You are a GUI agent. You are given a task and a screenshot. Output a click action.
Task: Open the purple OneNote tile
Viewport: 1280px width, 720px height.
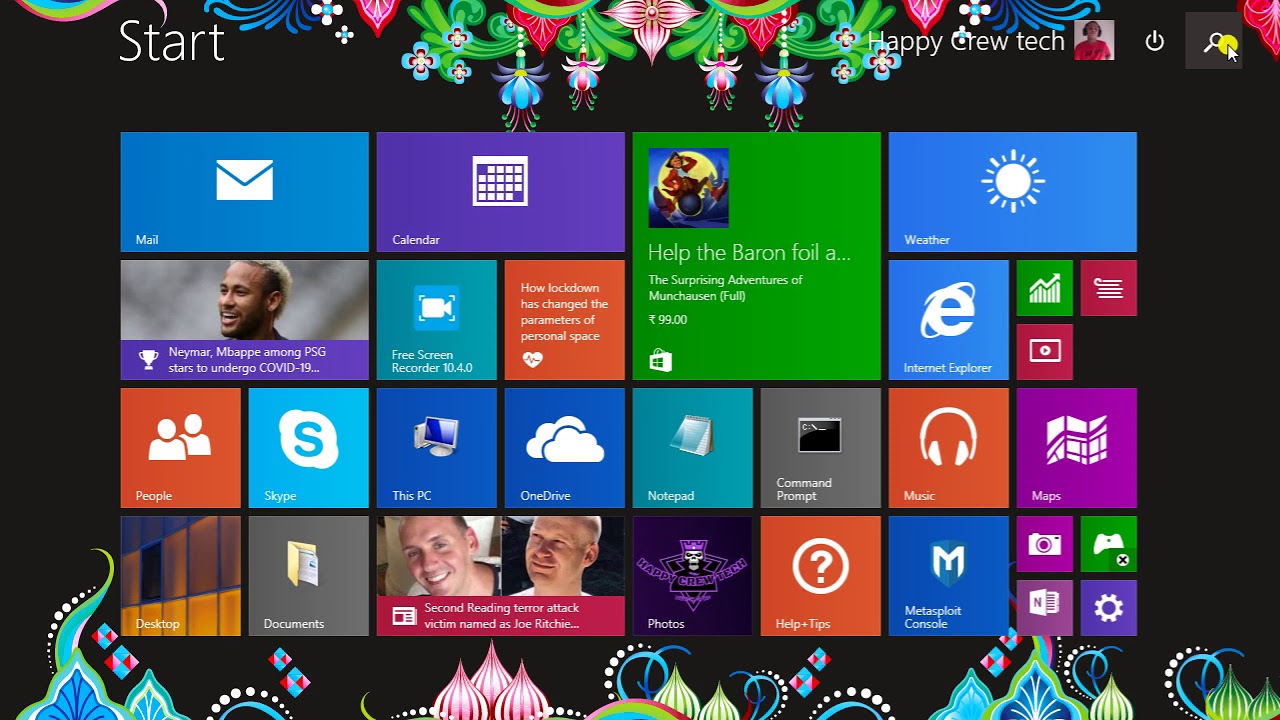[x=1044, y=608]
